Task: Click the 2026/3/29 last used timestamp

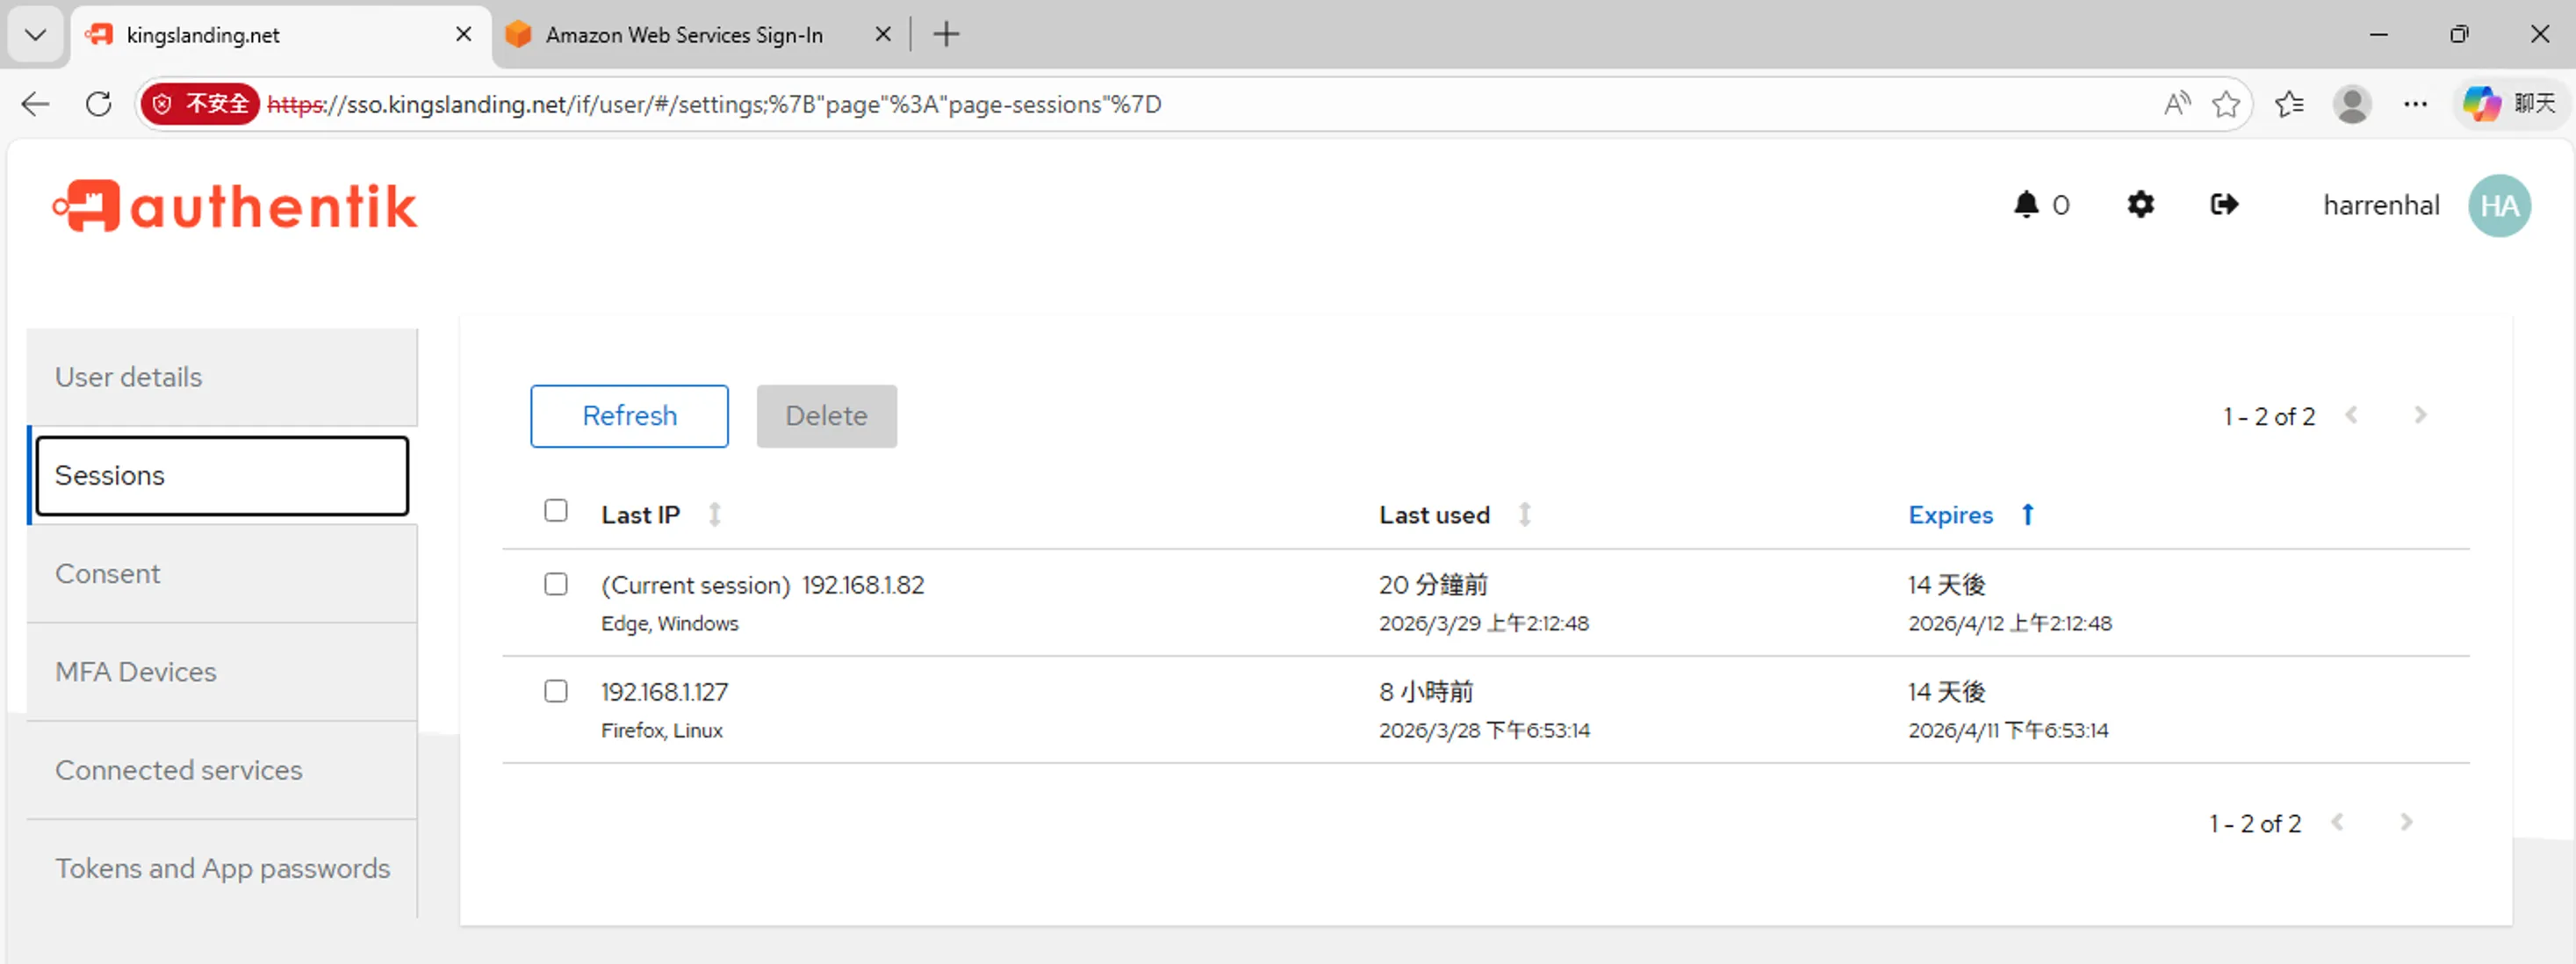Action: (x=1484, y=623)
